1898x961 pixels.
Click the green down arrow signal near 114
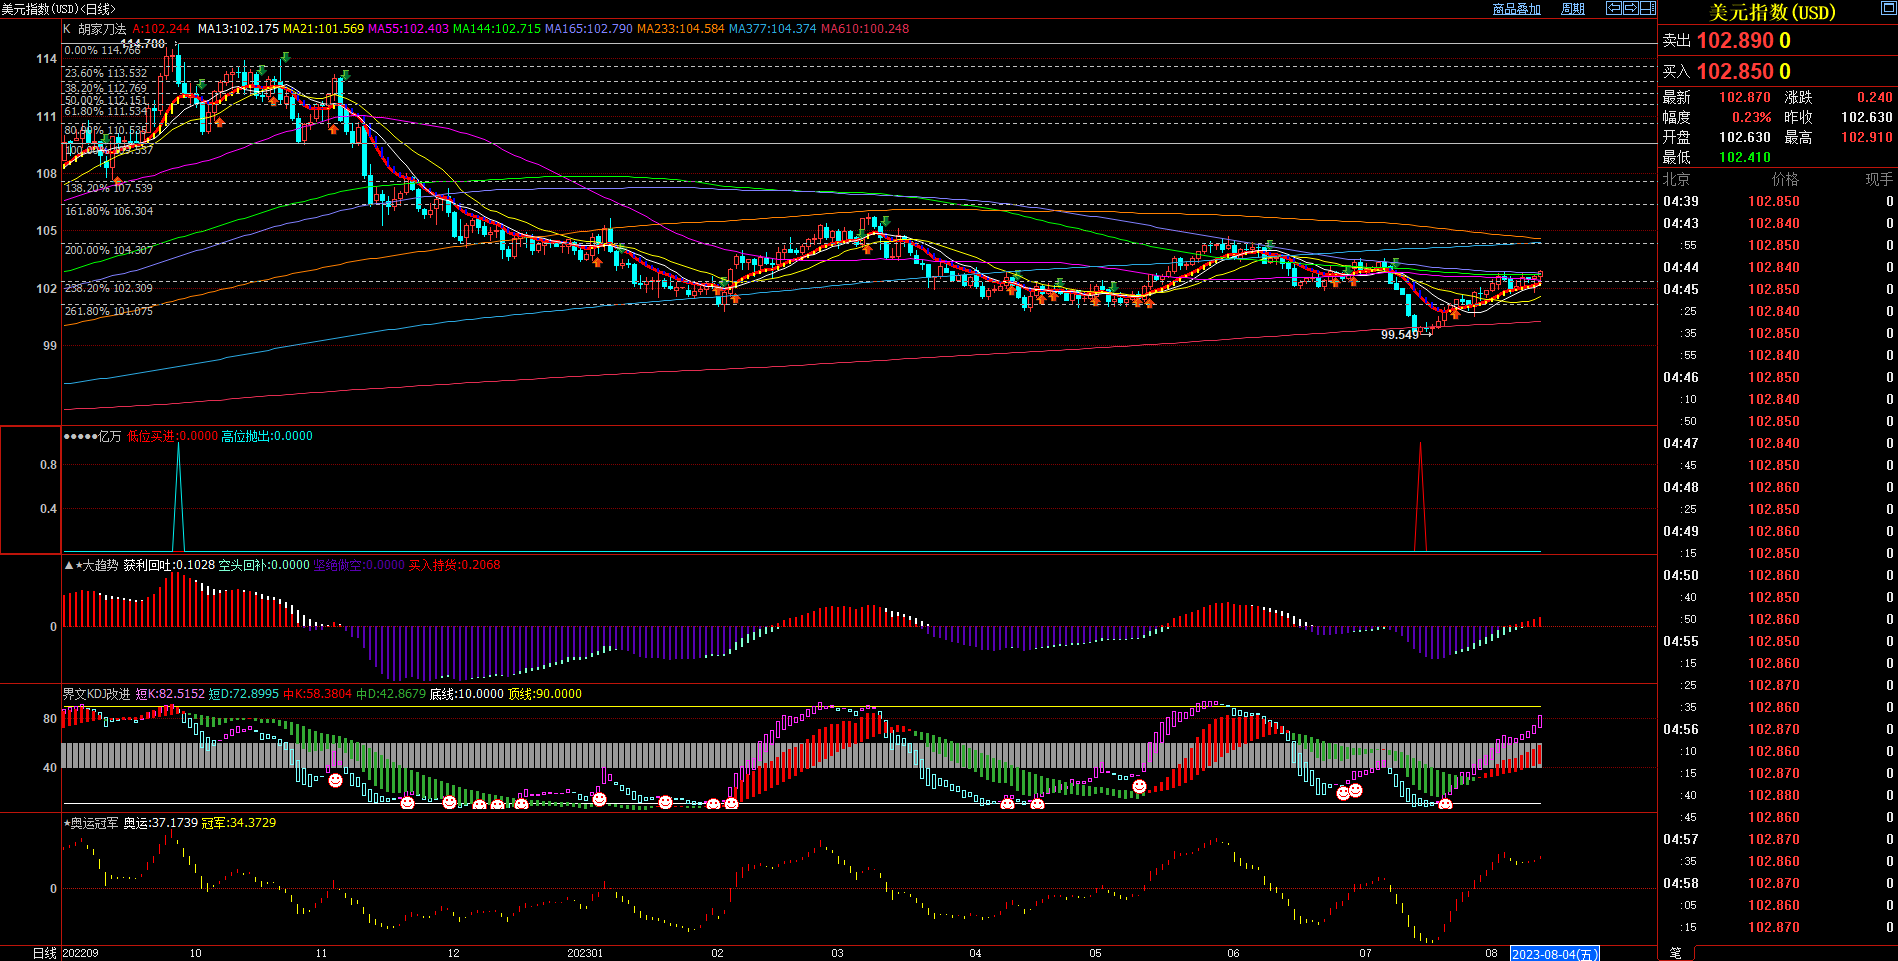[285, 58]
